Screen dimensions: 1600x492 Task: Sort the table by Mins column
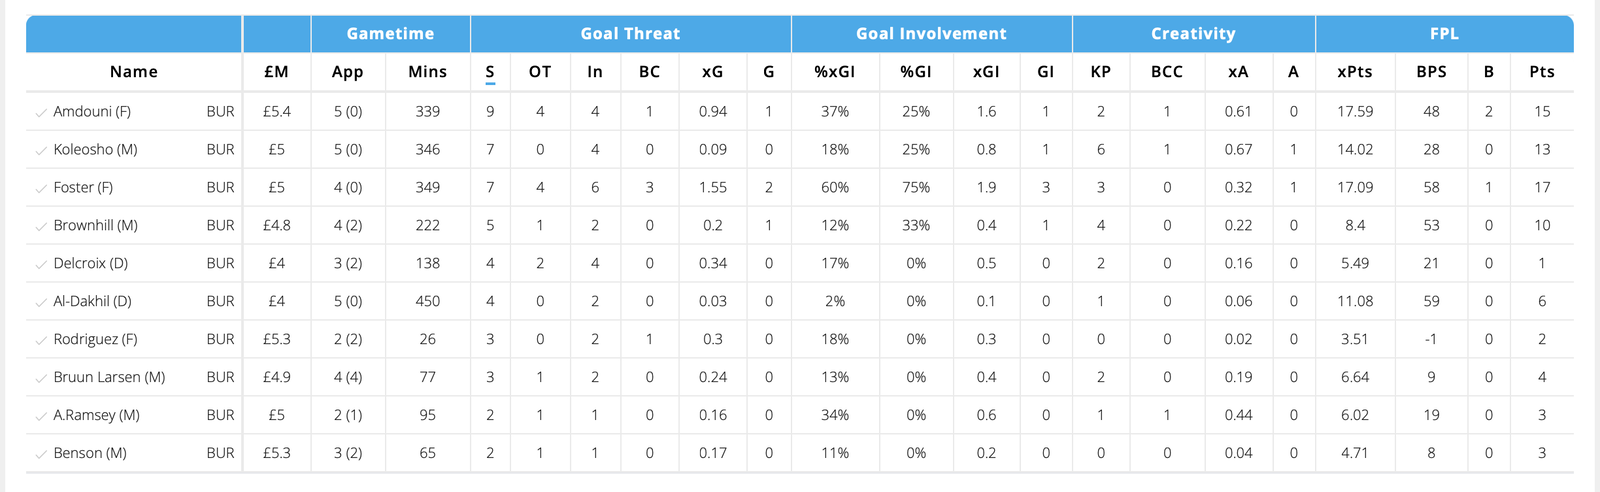427,72
